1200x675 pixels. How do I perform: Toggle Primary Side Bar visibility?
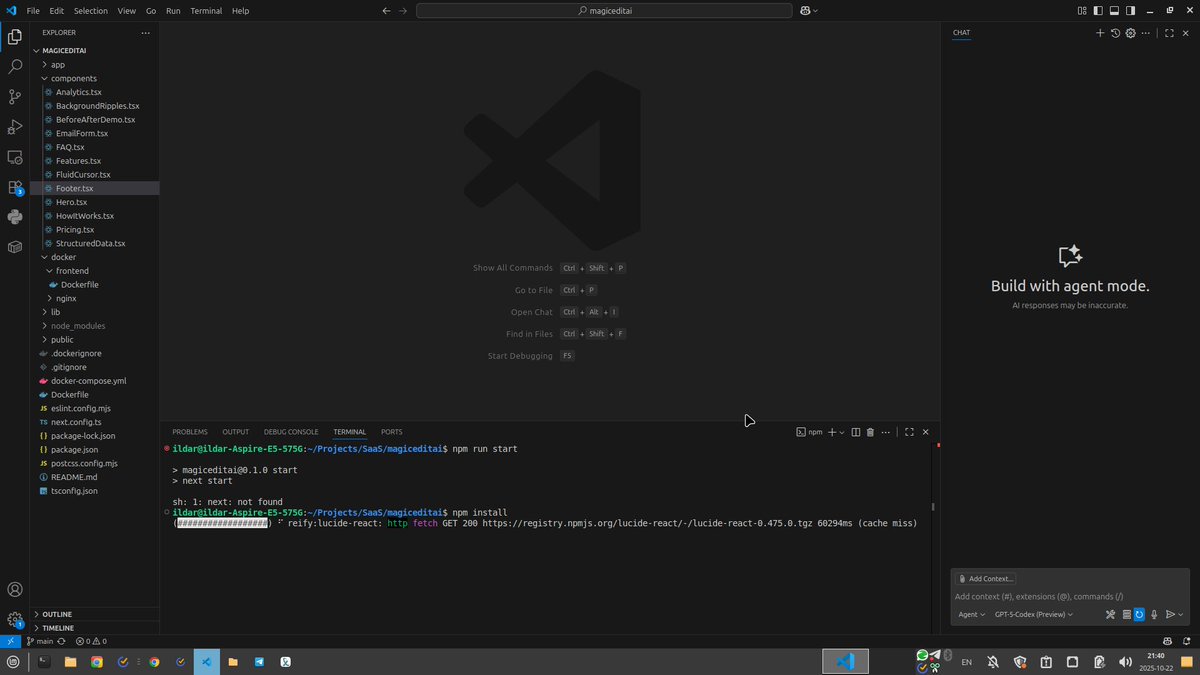(x=1098, y=10)
